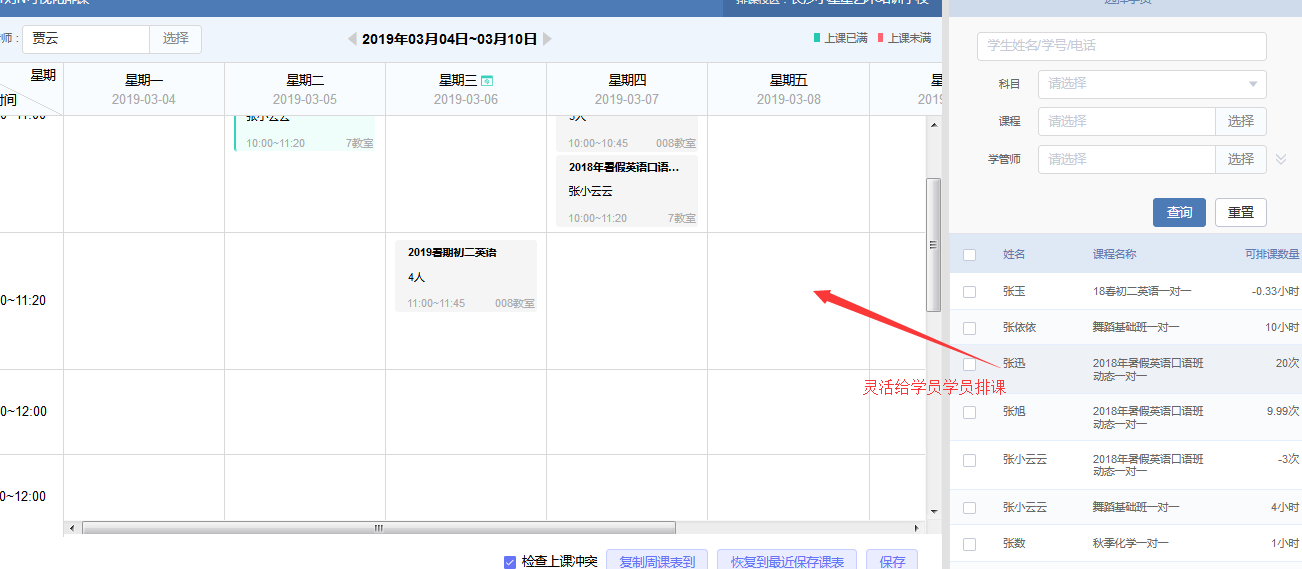Check 张小云云 英语口语班 row checkbox
The width and height of the screenshot is (1302, 569).
(969, 460)
